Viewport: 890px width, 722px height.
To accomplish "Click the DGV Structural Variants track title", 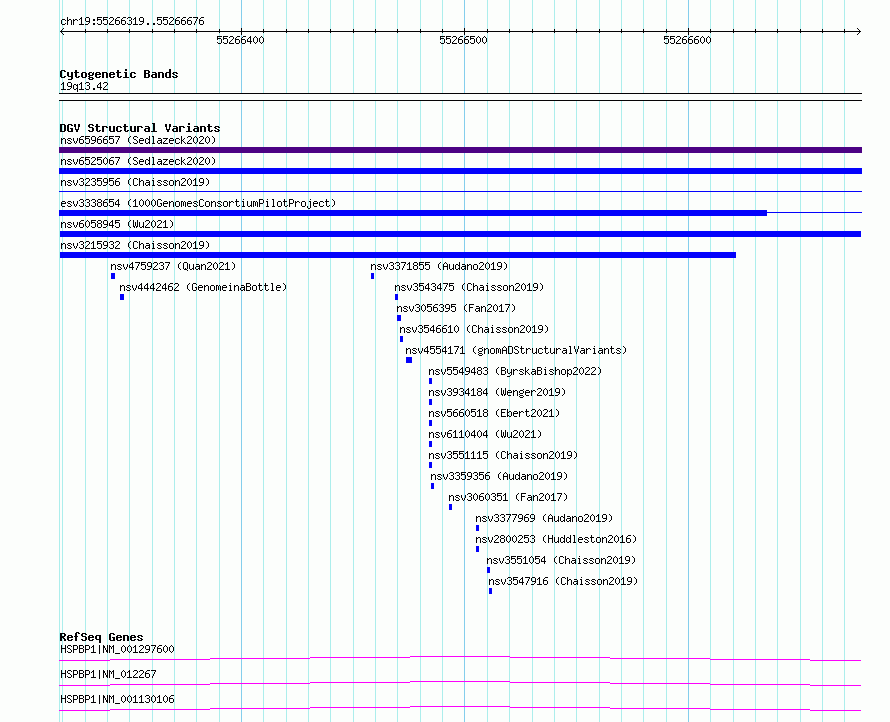I will pyautogui.click(x=140, y=128).
